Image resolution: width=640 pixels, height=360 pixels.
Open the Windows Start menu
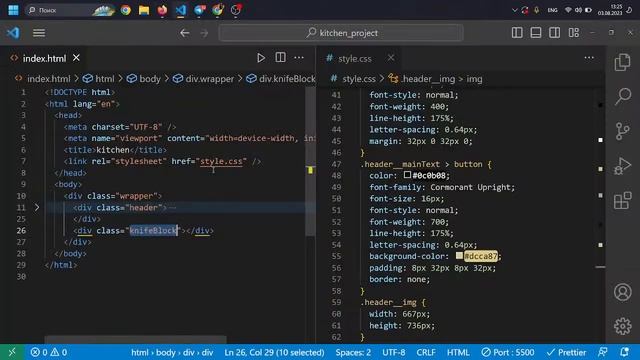click(x=13, y=10)
